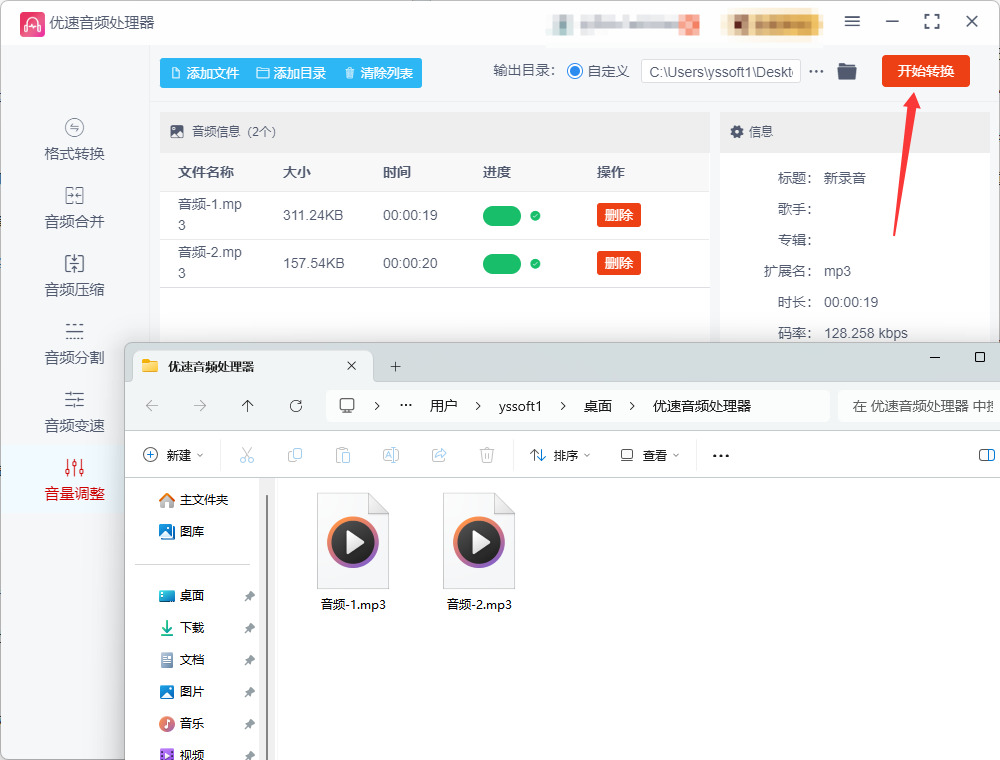Go up one folder in File Explorer

pyautogui.click(x=247, y=406)
